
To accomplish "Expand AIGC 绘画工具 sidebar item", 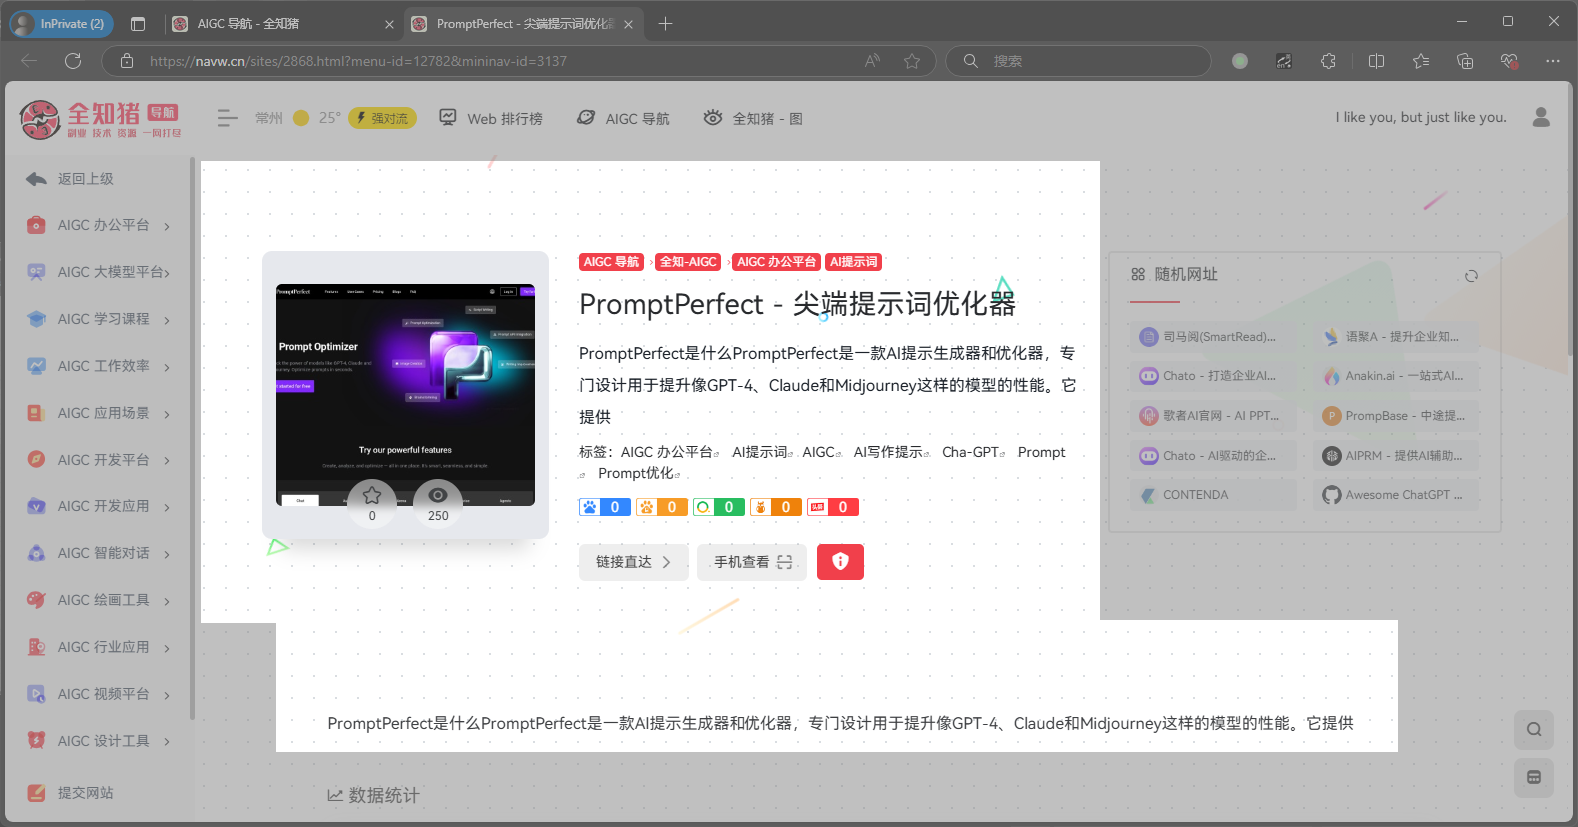I will pos(99,600).
